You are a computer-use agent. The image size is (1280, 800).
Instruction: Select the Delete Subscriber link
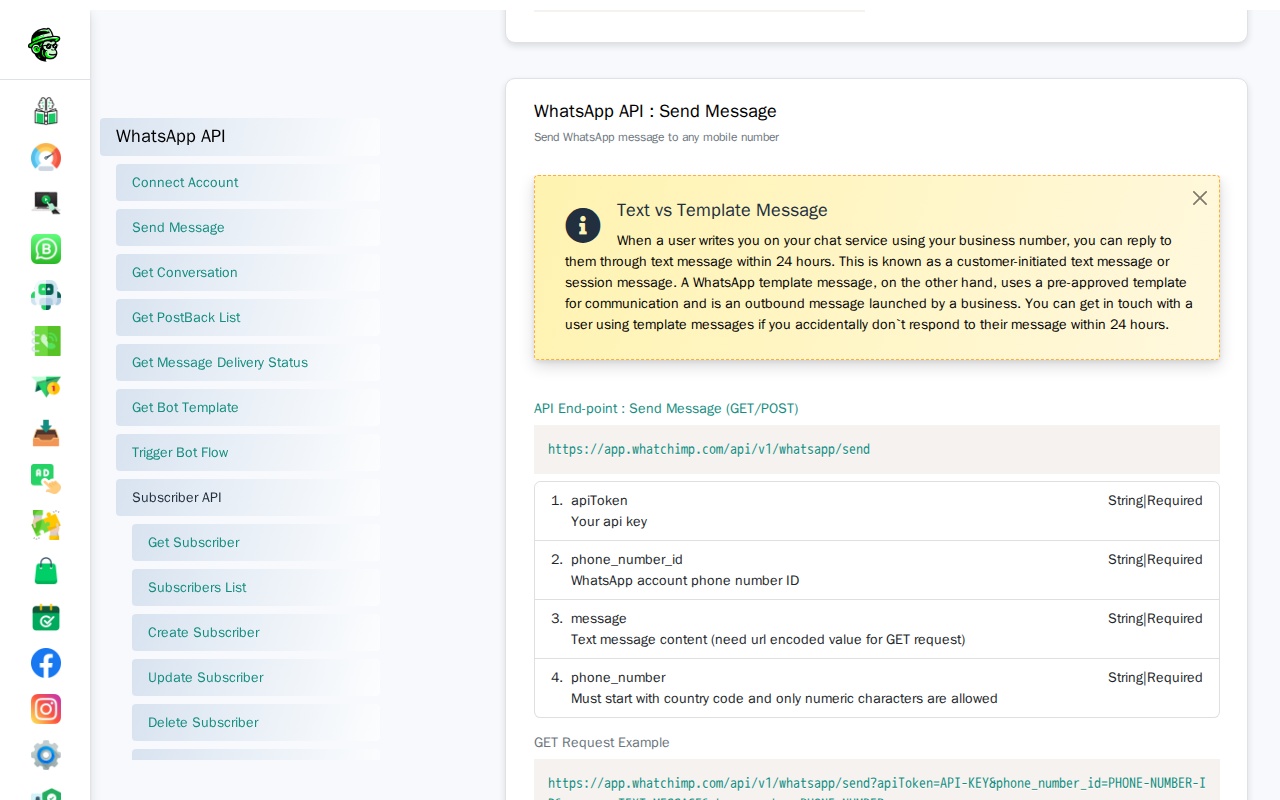point(256,723)
